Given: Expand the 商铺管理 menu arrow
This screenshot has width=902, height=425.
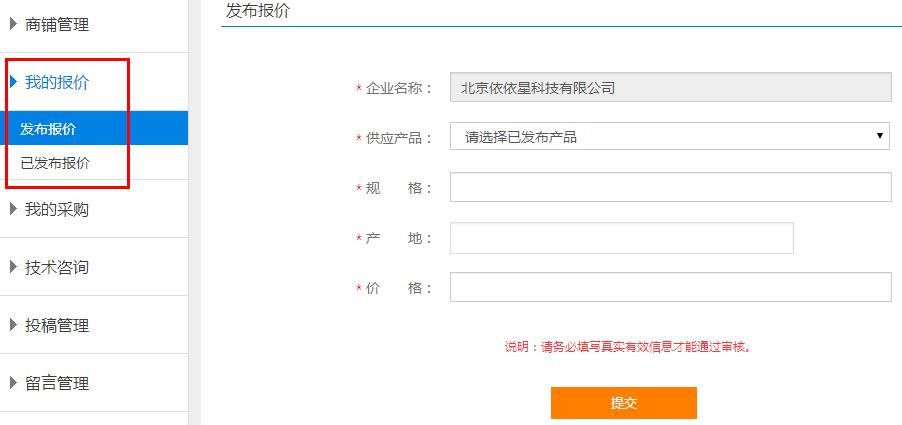Looking at the screenshot, I should coord(14,24).
